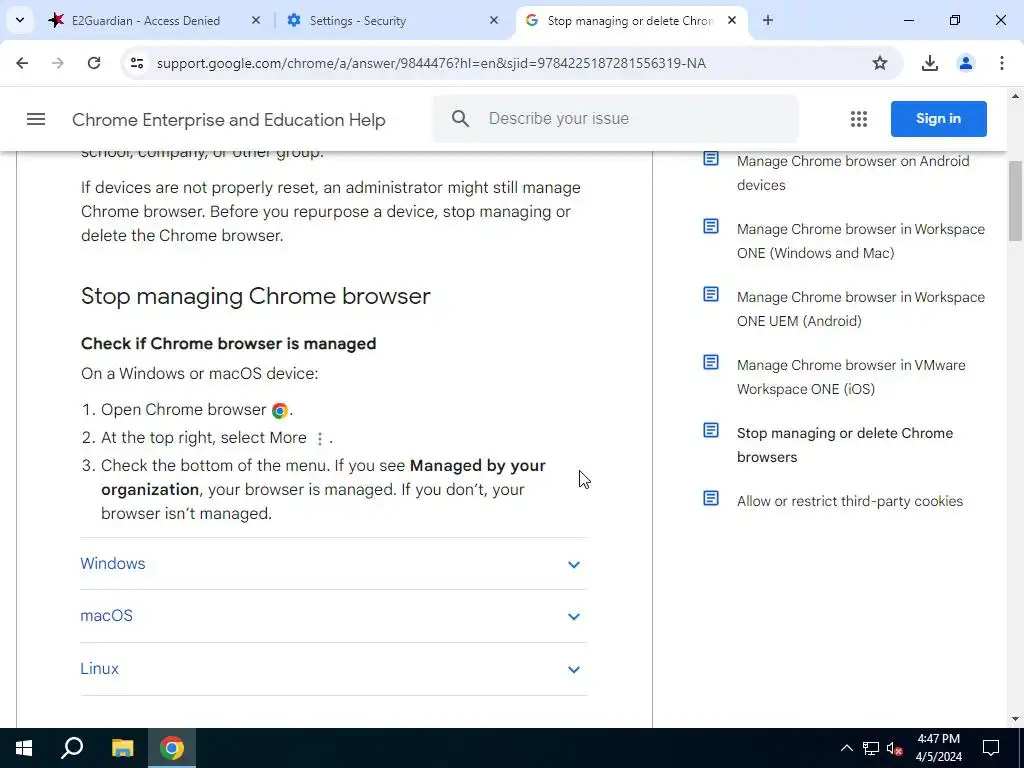1024x768 pixels.
Task: Click Chrome Enterprise and Education Help title
Action: 229,120
